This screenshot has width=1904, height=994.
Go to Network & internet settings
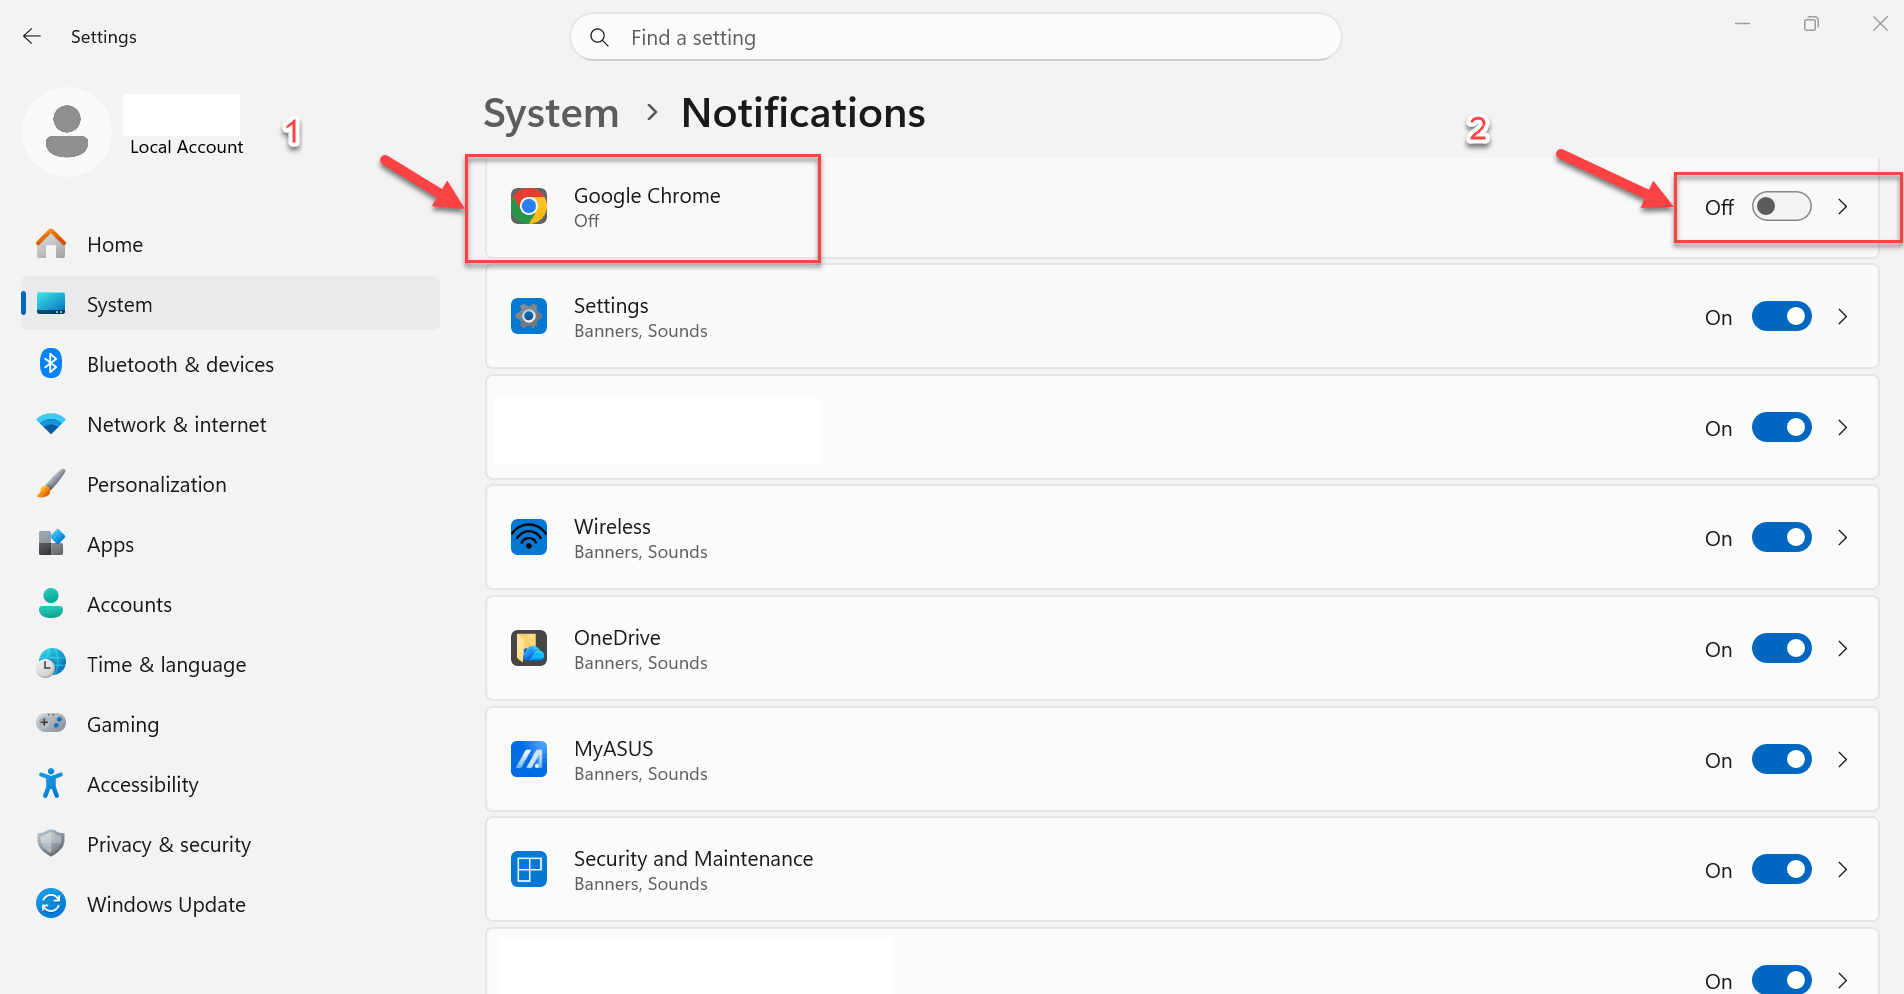230,424
